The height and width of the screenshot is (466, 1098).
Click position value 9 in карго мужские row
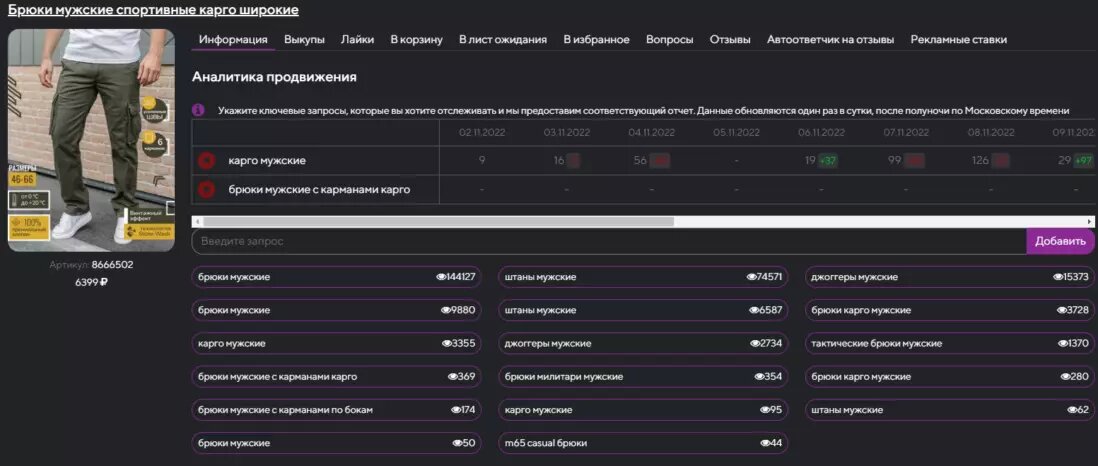click(482, 160)
